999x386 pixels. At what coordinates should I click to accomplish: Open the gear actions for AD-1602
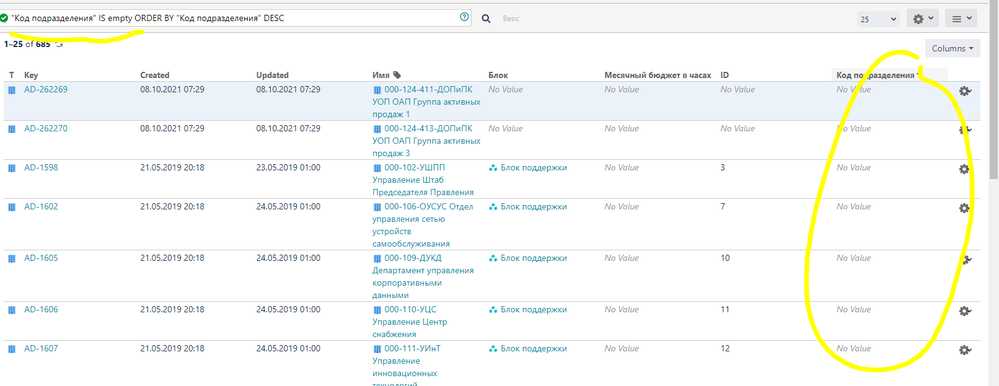(964, 208)
